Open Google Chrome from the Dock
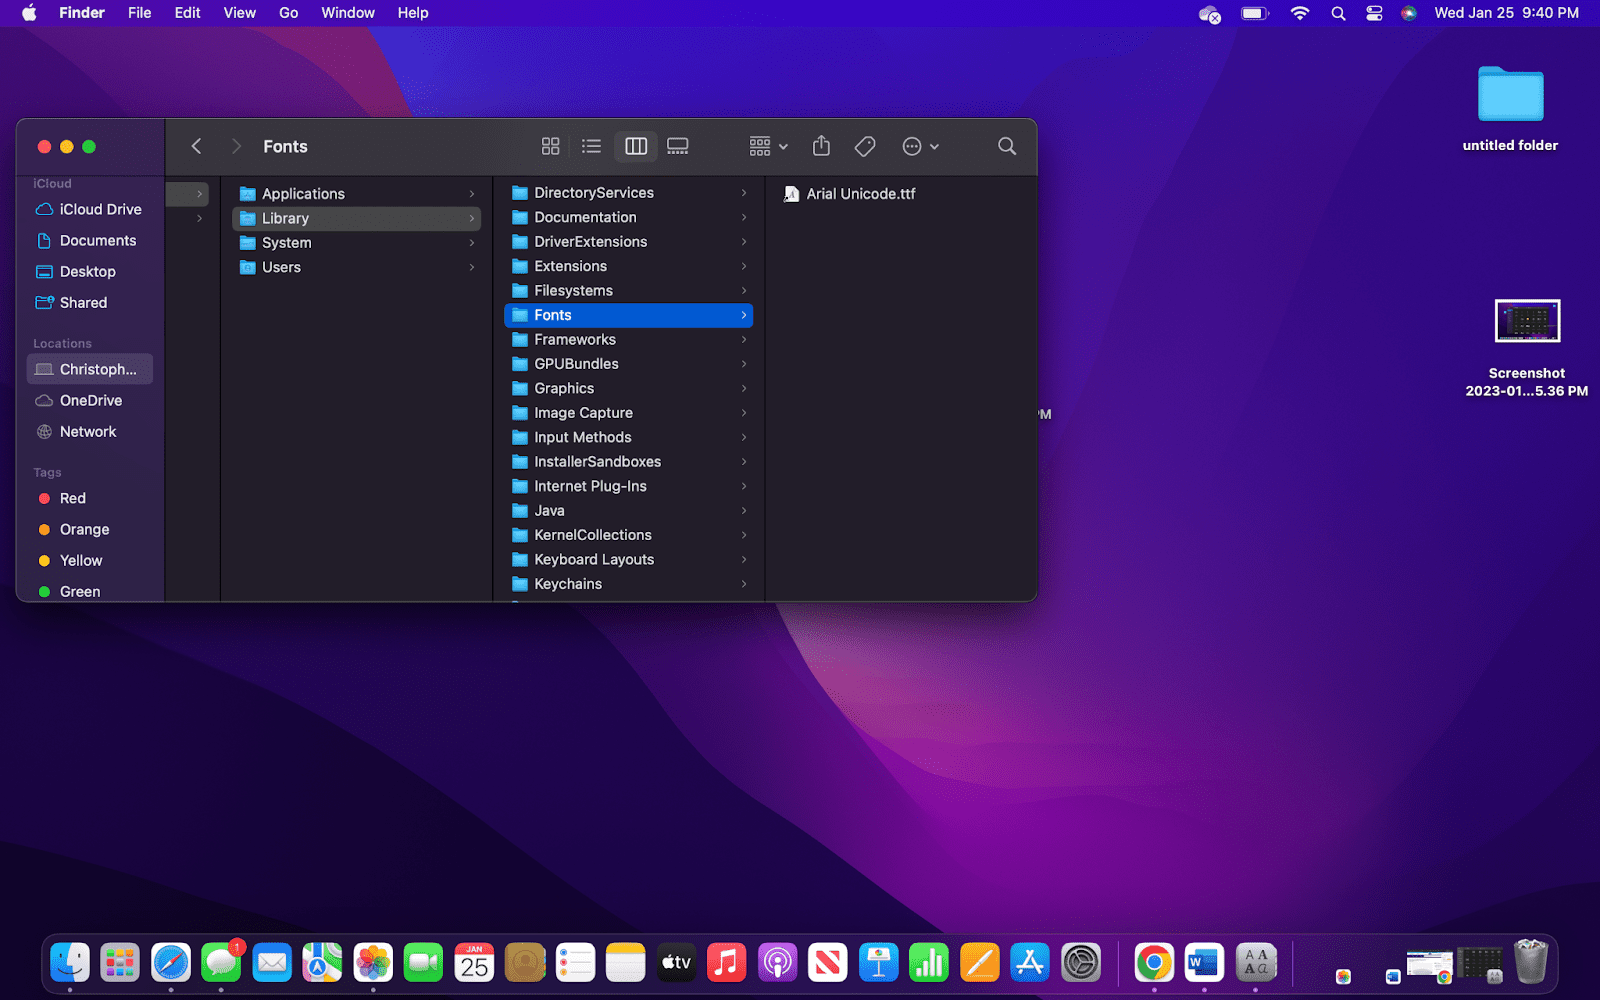 [1154, 963]
